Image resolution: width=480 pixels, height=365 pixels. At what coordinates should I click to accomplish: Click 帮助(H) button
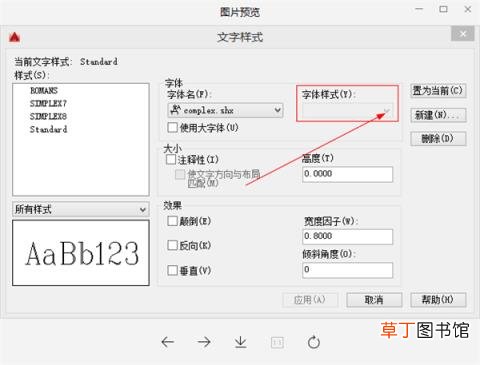coord(438,300)
